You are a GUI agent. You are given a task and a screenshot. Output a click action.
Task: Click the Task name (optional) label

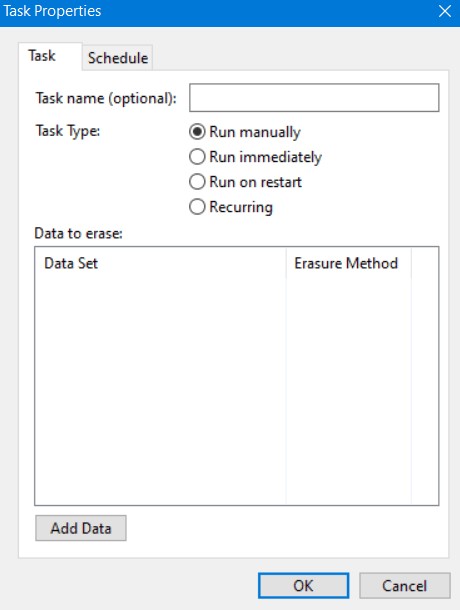tap(106, 98)
